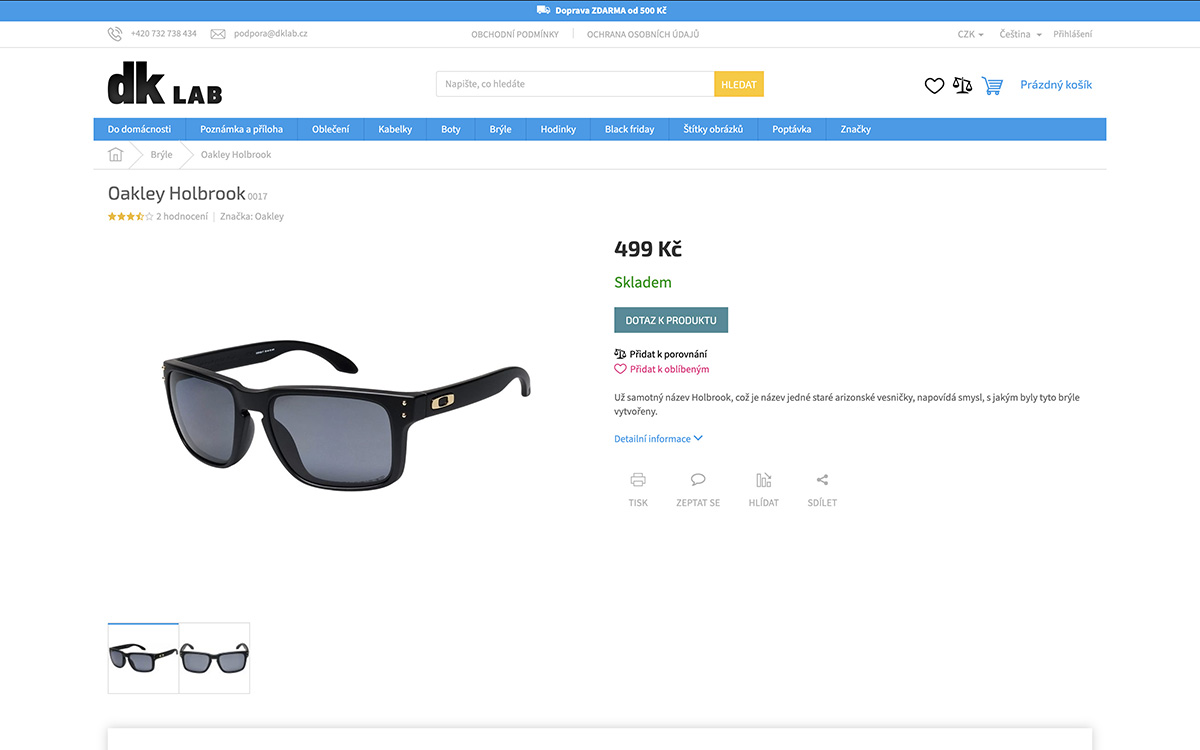
Task: Open the Oblečení category
Action: click(x=331, y=129)
